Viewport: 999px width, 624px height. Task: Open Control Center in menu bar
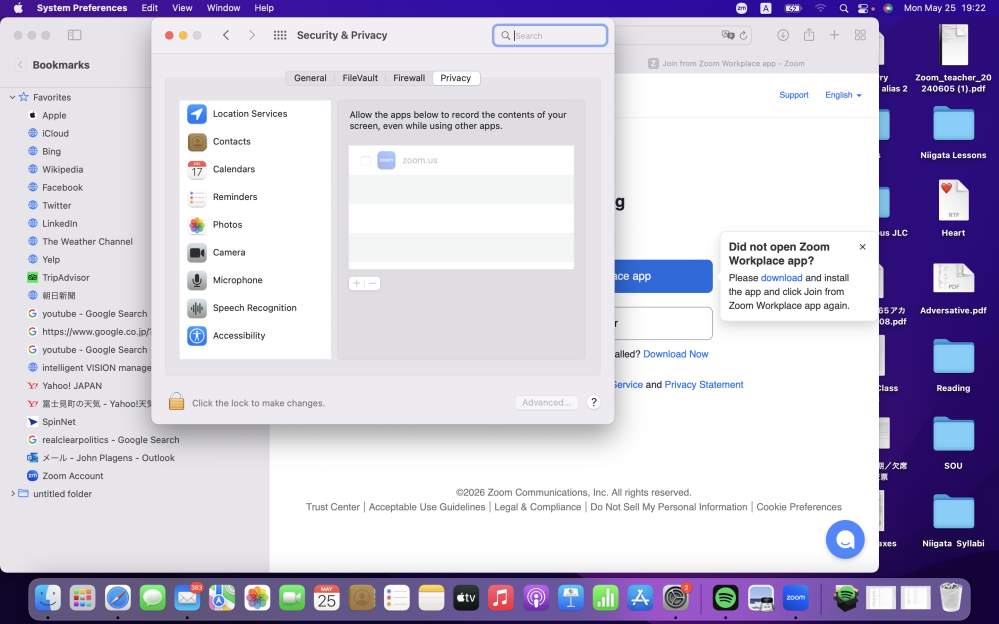coord(863,8)
